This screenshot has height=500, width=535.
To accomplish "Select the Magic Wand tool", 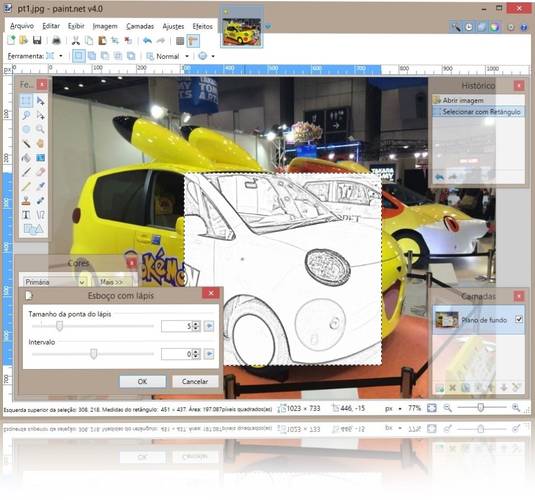I will tap(26, 143).
